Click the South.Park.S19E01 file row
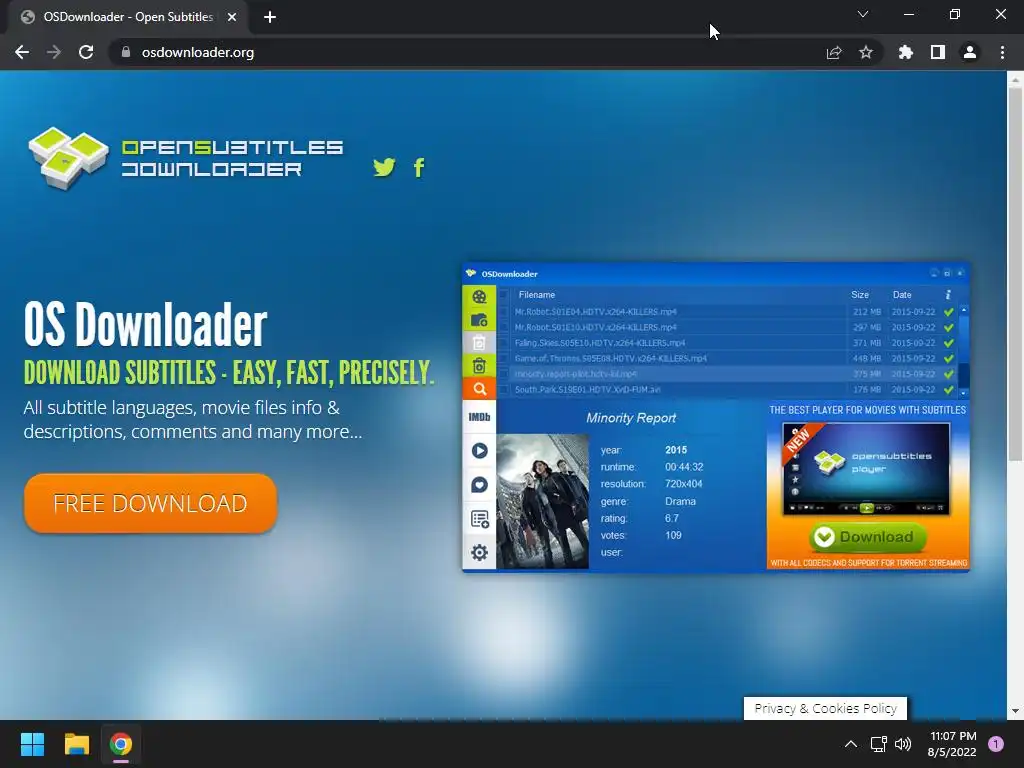 pyautogui.click(x=728, y=390)
